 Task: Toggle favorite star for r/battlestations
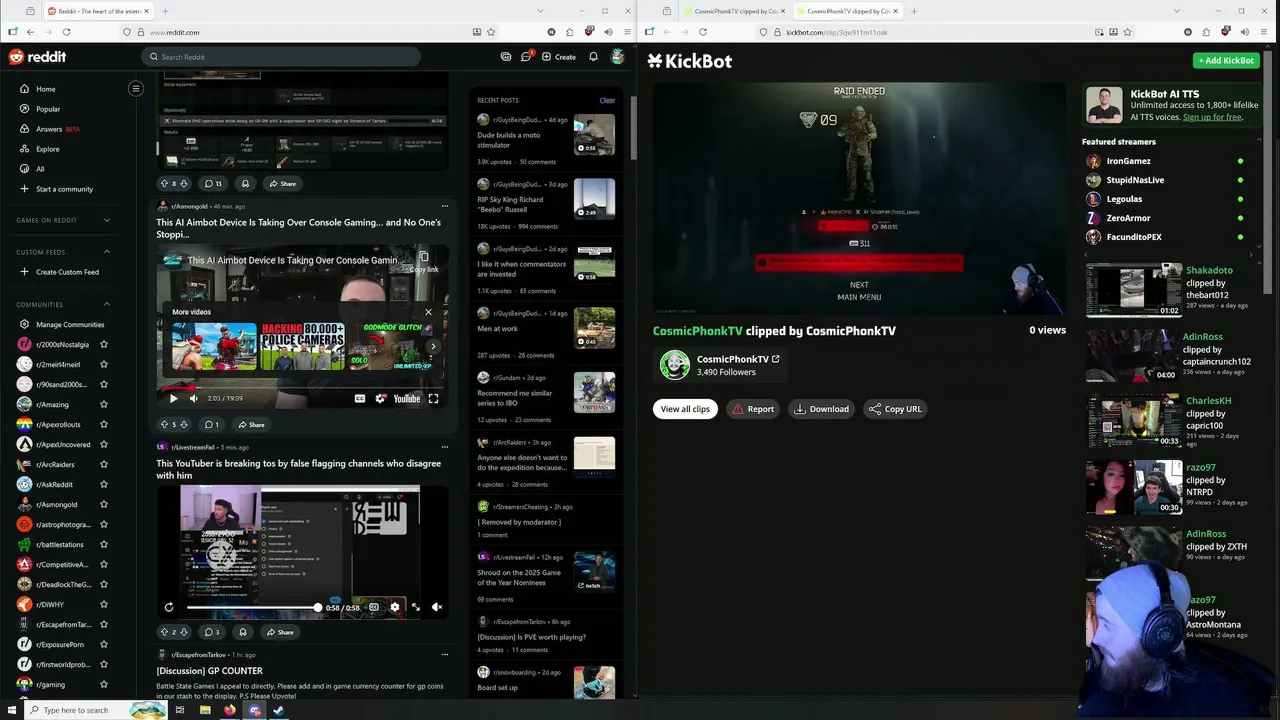point(103,544)
